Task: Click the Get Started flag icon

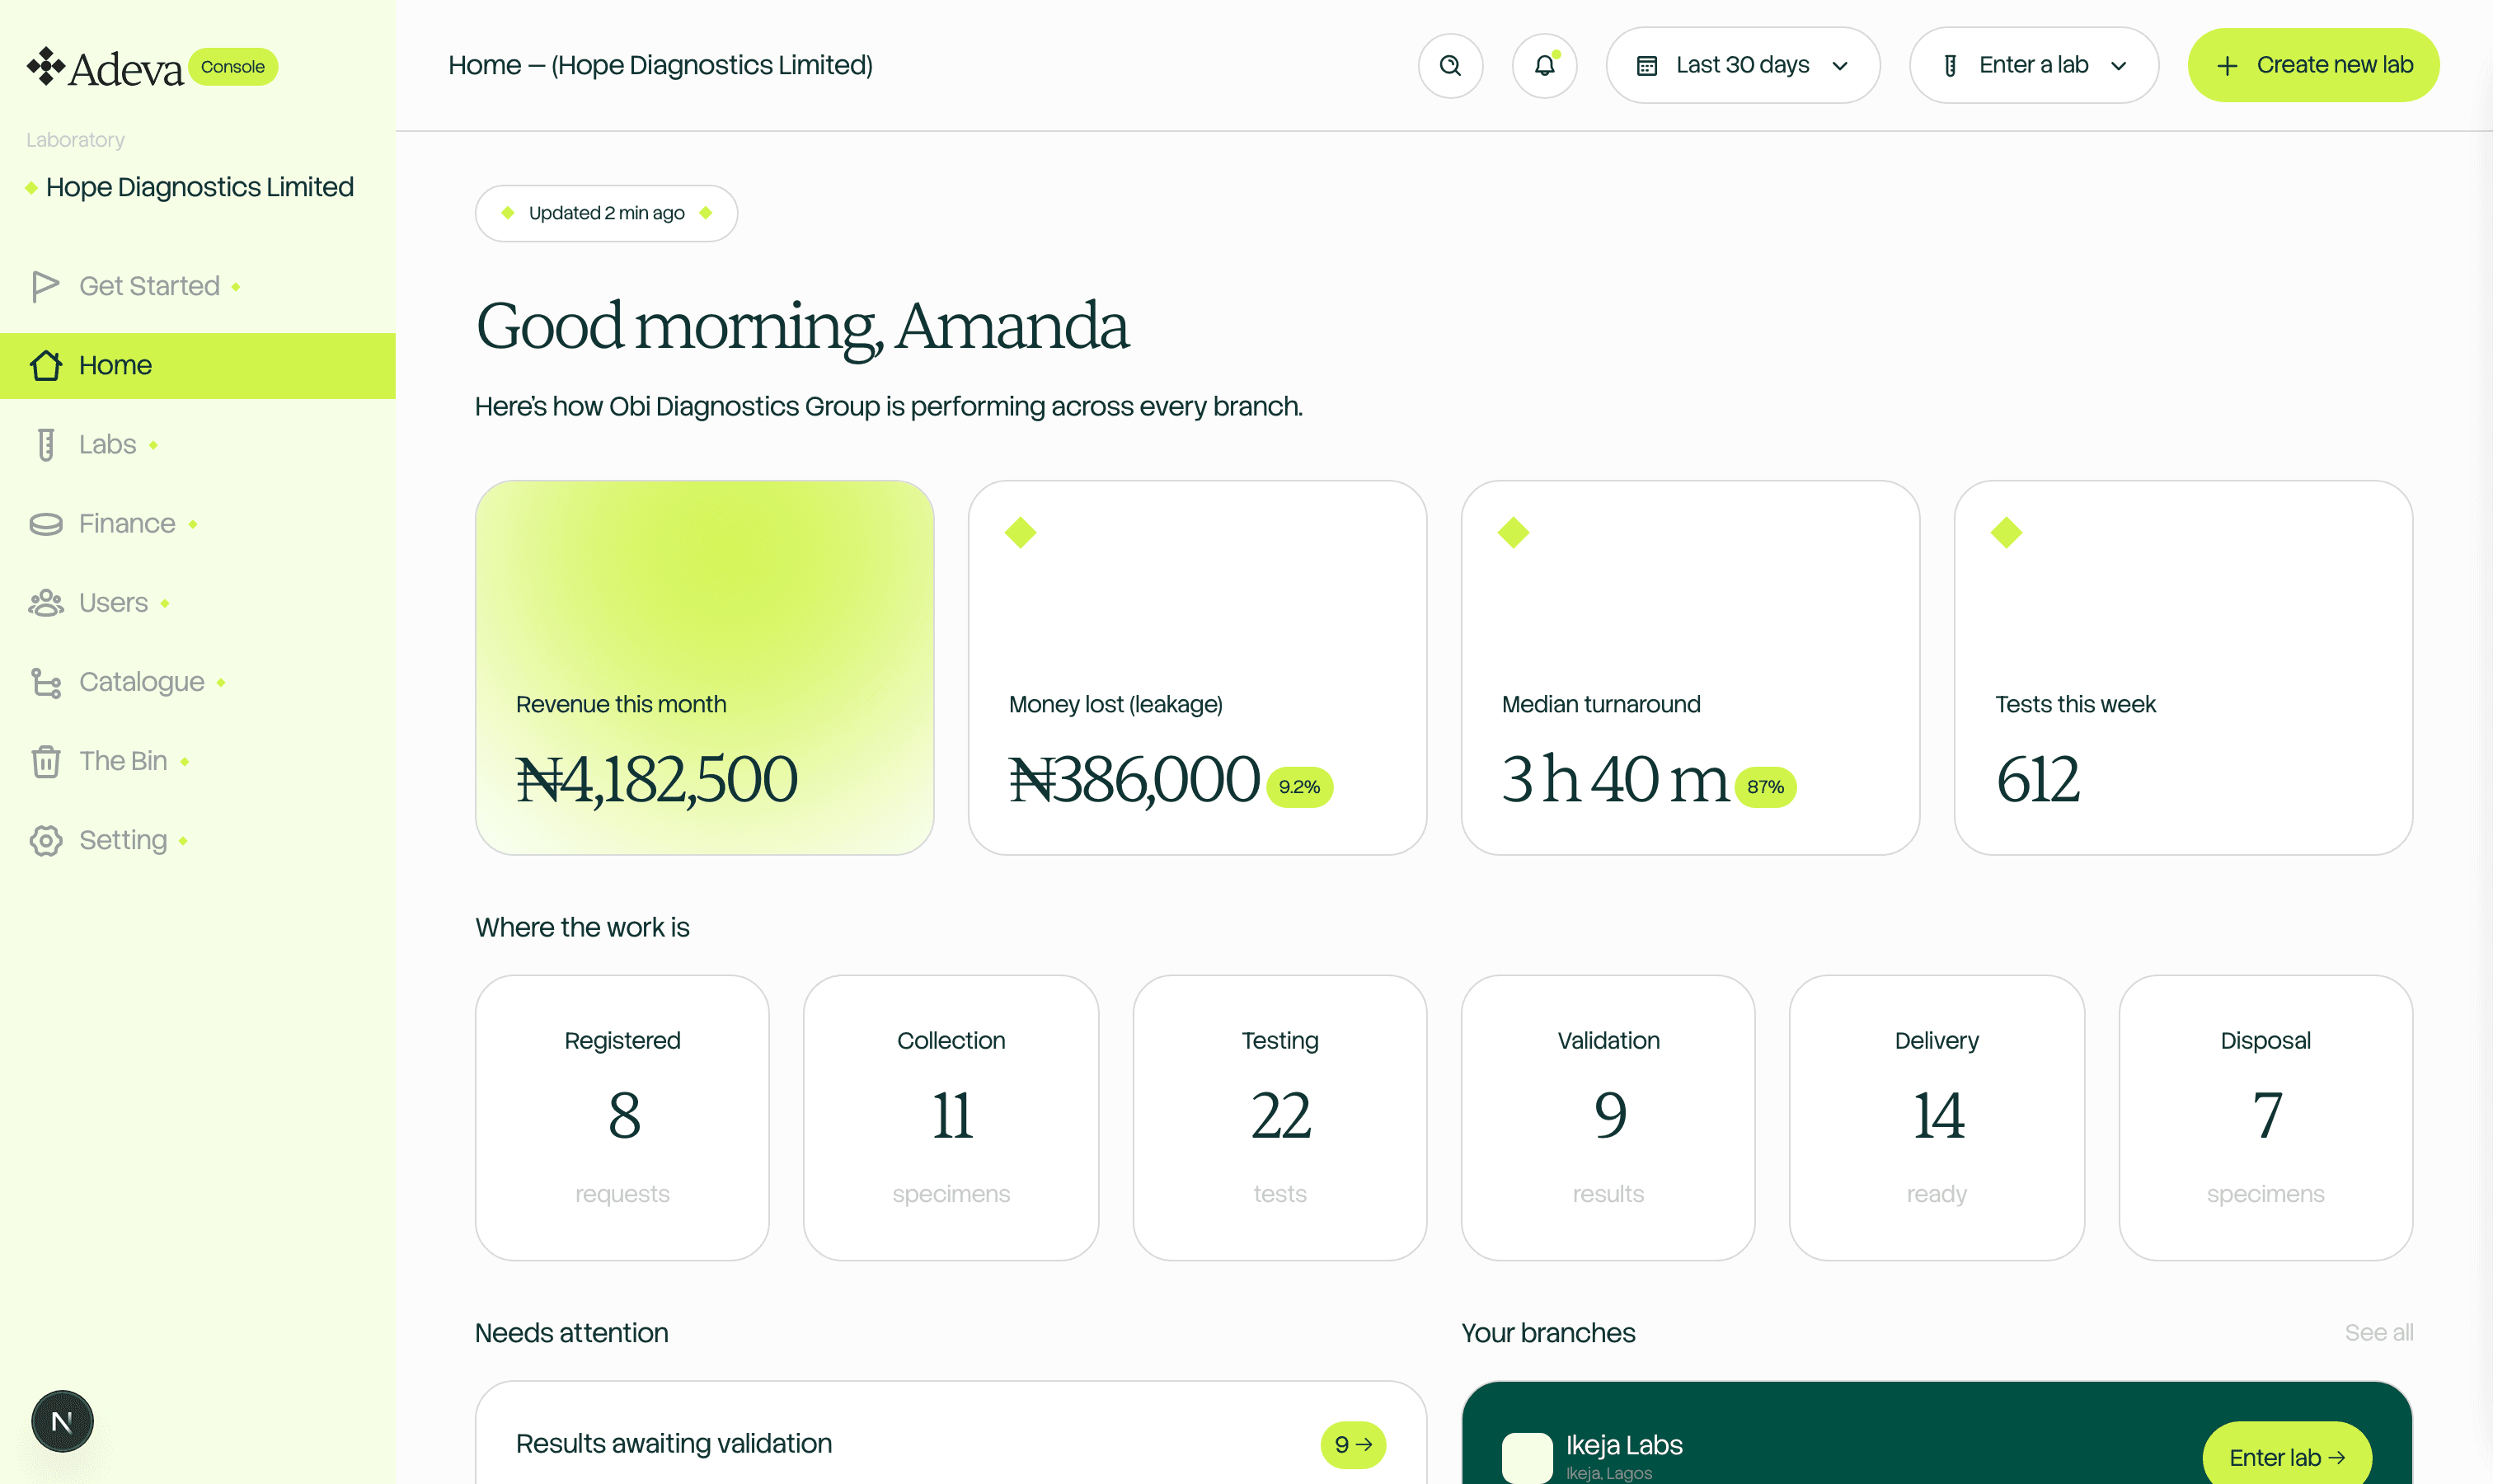Action: [45, 286]
